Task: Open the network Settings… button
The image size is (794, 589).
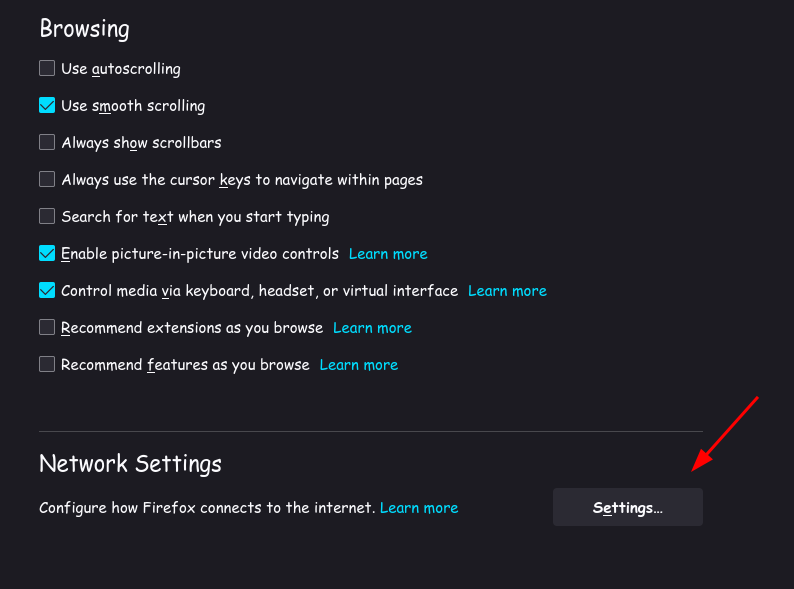Action: coord(627,507)
